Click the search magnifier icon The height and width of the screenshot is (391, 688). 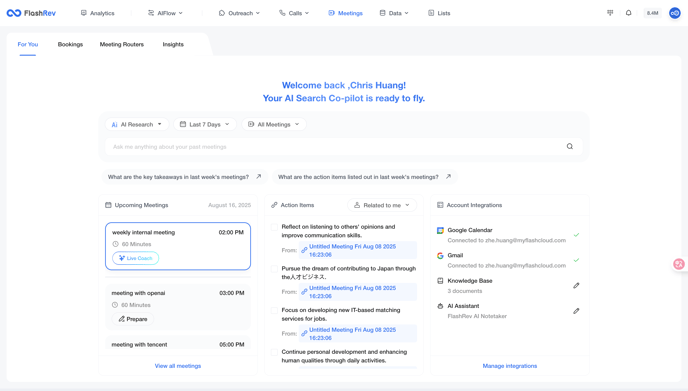[570, 147]
